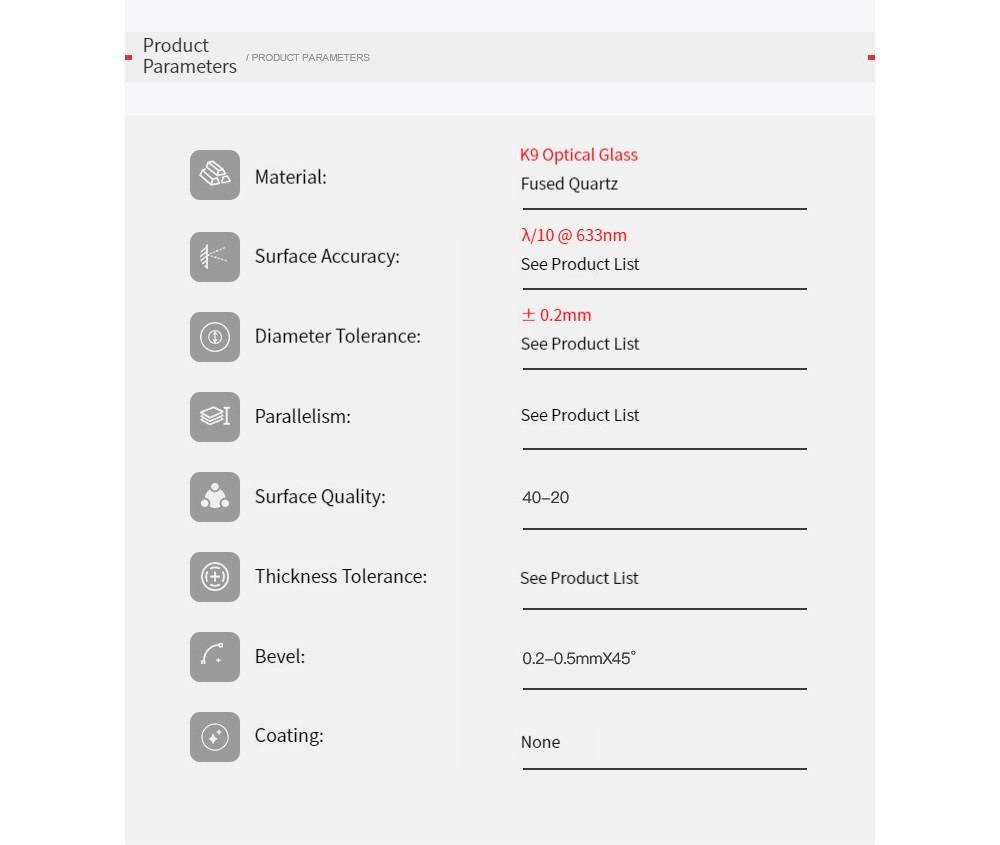Click the Material icon with stacked bars
The image size is (1000, 845).
click(x=215, y=175)
